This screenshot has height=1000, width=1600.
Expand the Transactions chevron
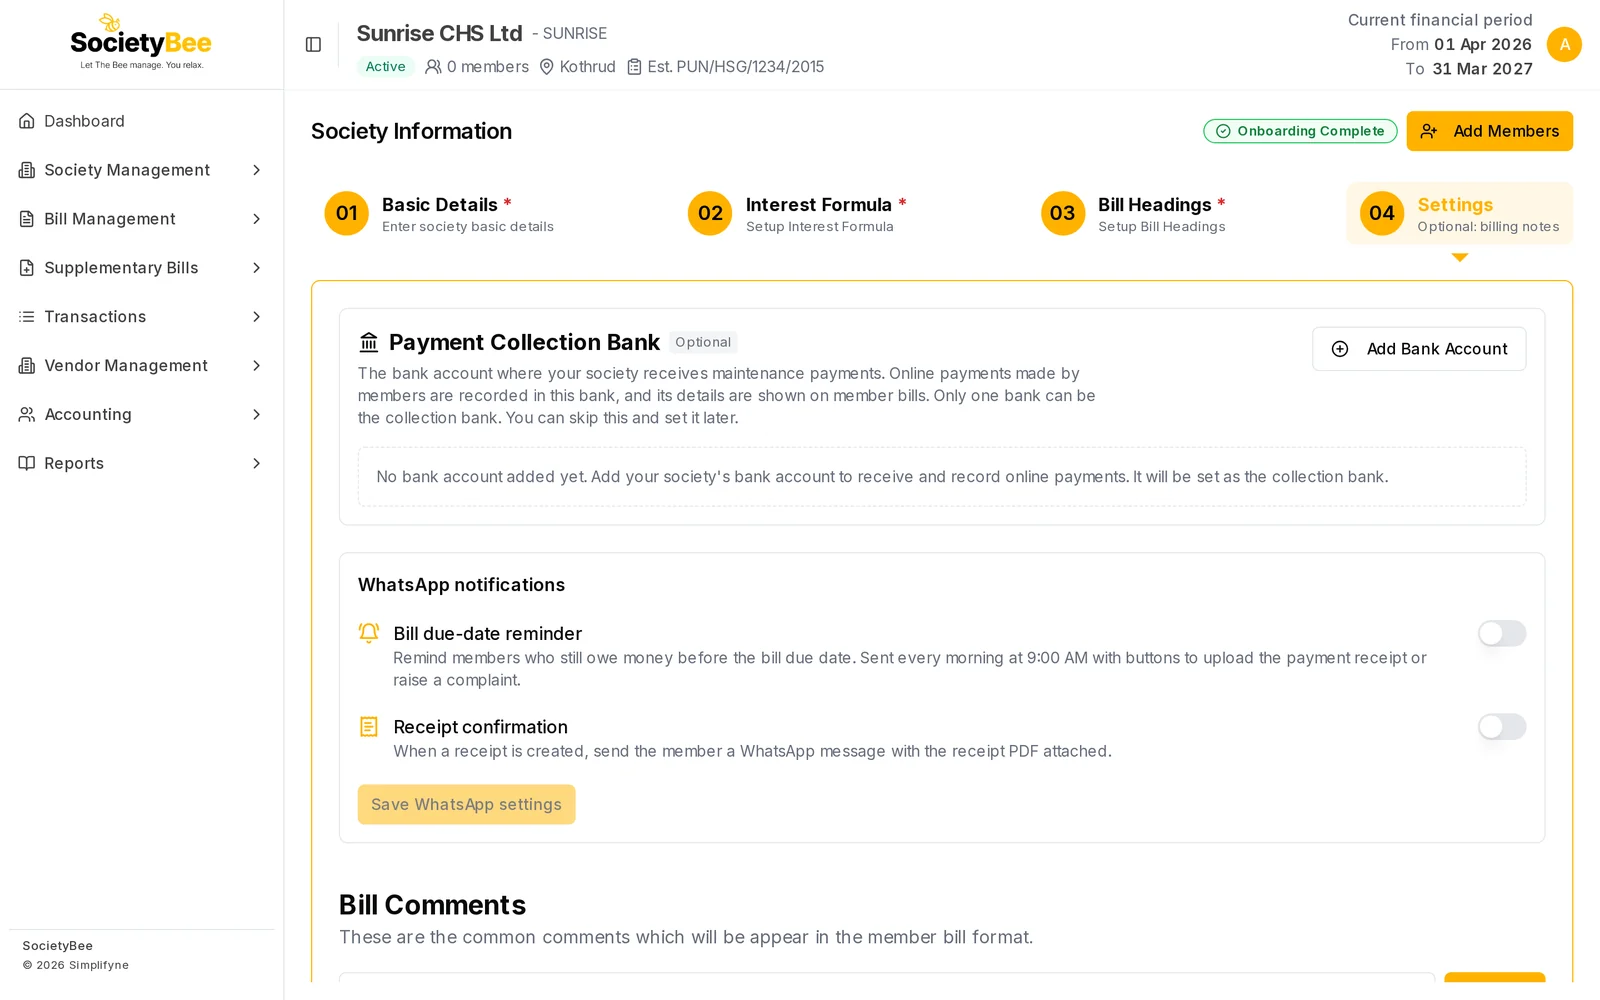[256, 317]
